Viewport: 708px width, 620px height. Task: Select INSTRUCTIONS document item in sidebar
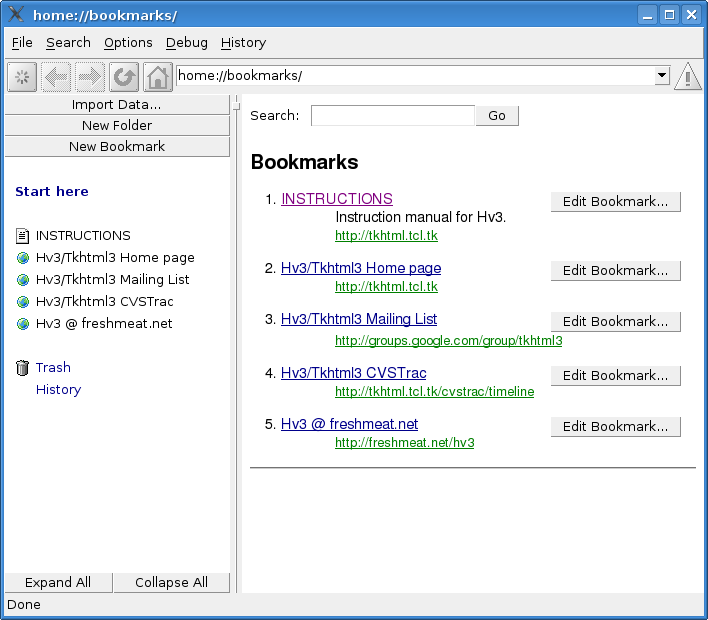pos(82,236)
